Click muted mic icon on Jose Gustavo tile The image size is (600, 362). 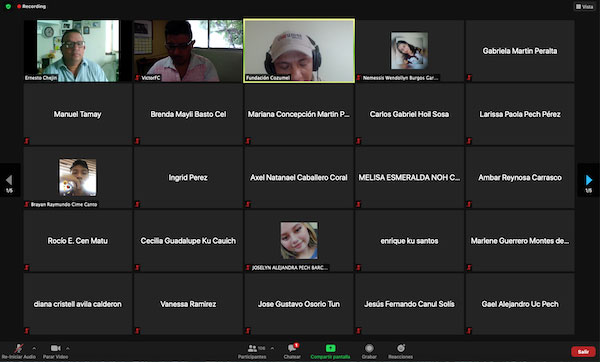pos(248,331)
